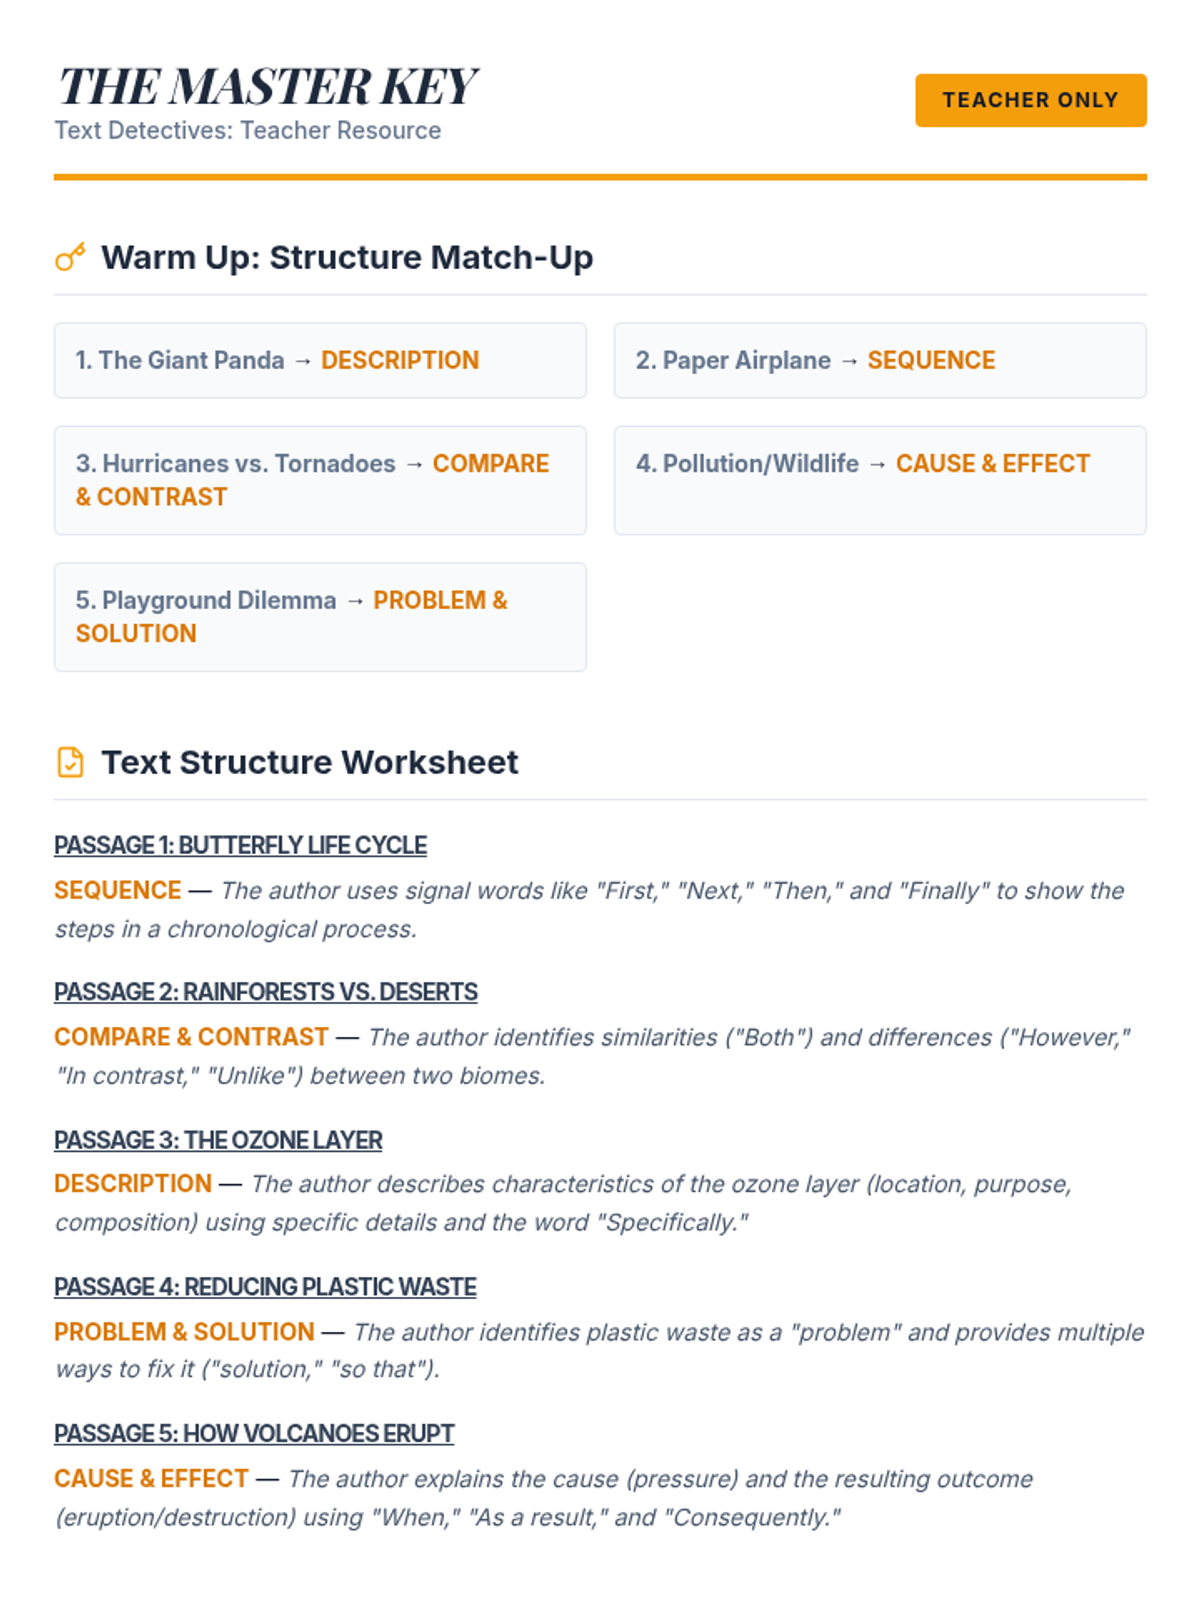The height and width of the screenshot is (1600, 1200).
Task: Select the Pollution/Wildlife Cause & Effect card
Action: (880, 480)
